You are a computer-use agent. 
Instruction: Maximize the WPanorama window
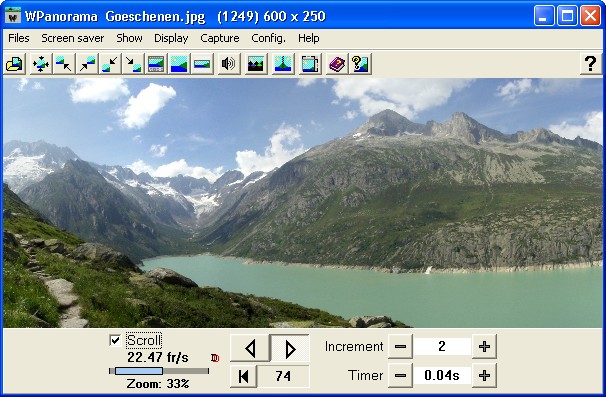(x=567, y=16)
